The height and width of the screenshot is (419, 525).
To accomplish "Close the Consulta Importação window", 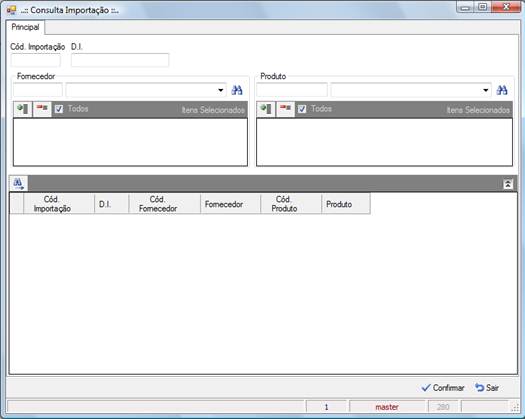I will click(x=506, y=7).
